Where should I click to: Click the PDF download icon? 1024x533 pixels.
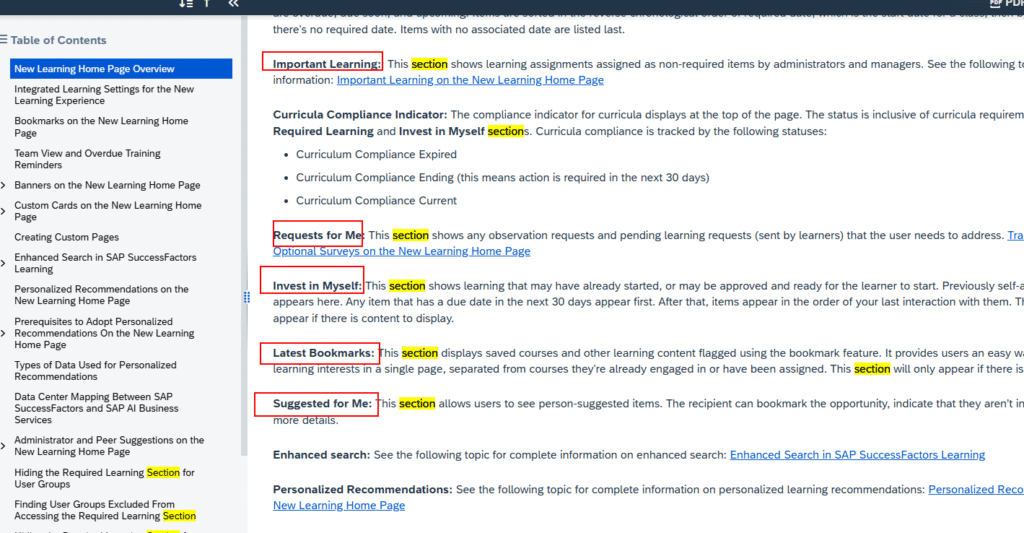point(1000,4)
